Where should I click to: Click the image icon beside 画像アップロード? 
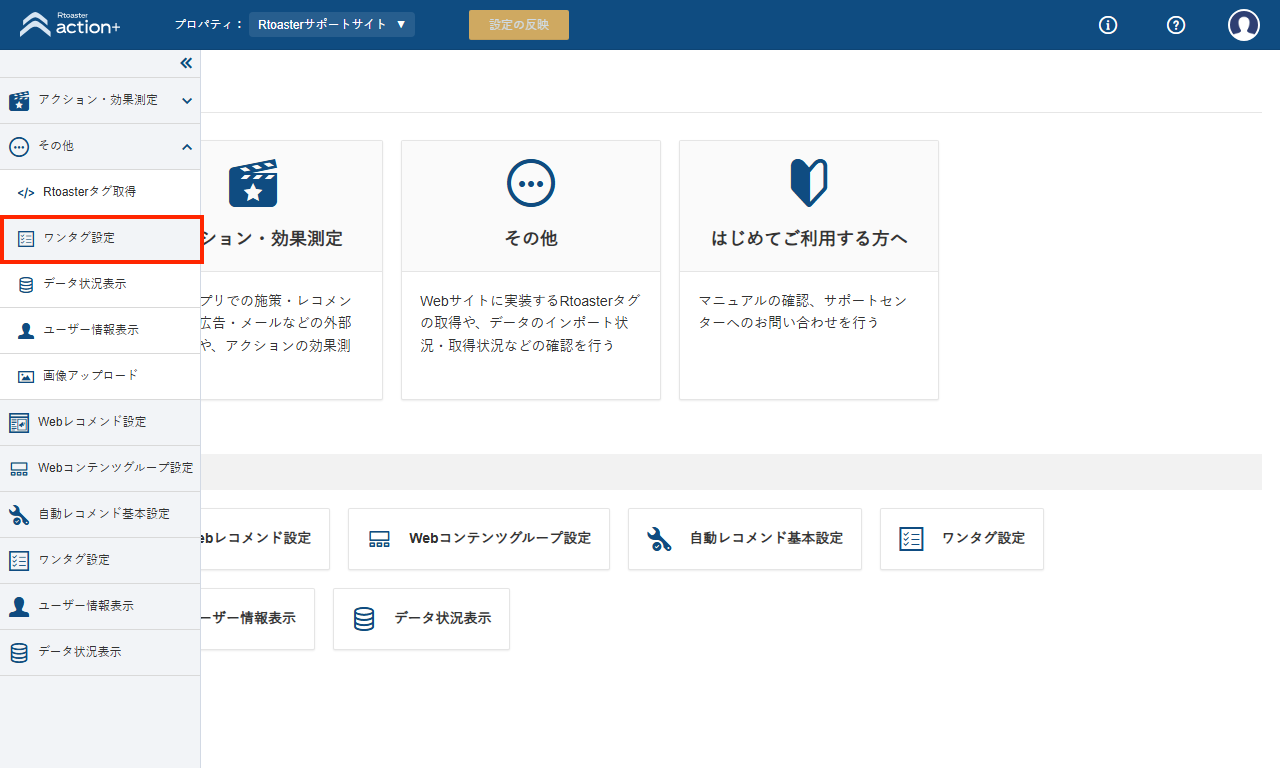pyautogui.click(x=26, y=377)
